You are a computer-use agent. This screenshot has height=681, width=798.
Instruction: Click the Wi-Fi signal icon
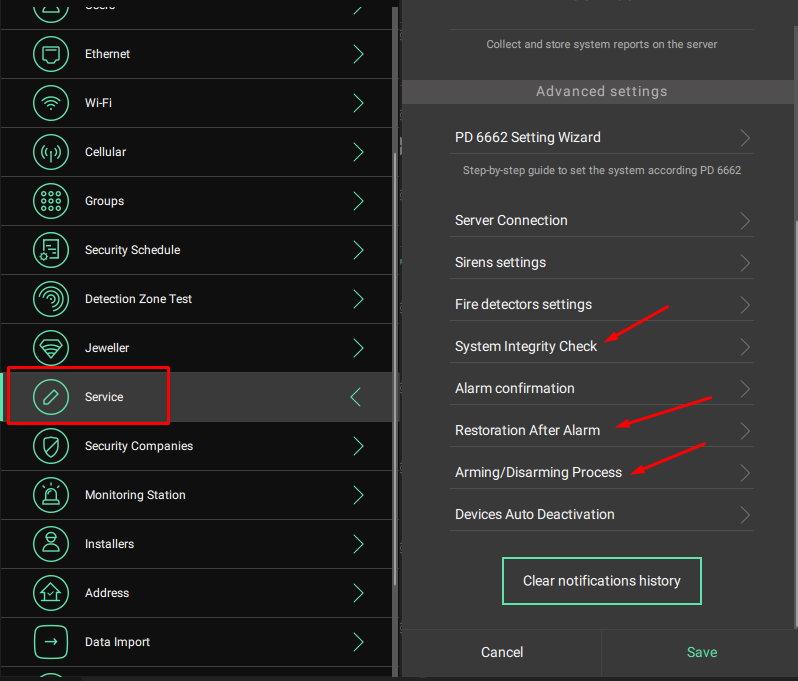pyautogui.click(x=51, y=103)
